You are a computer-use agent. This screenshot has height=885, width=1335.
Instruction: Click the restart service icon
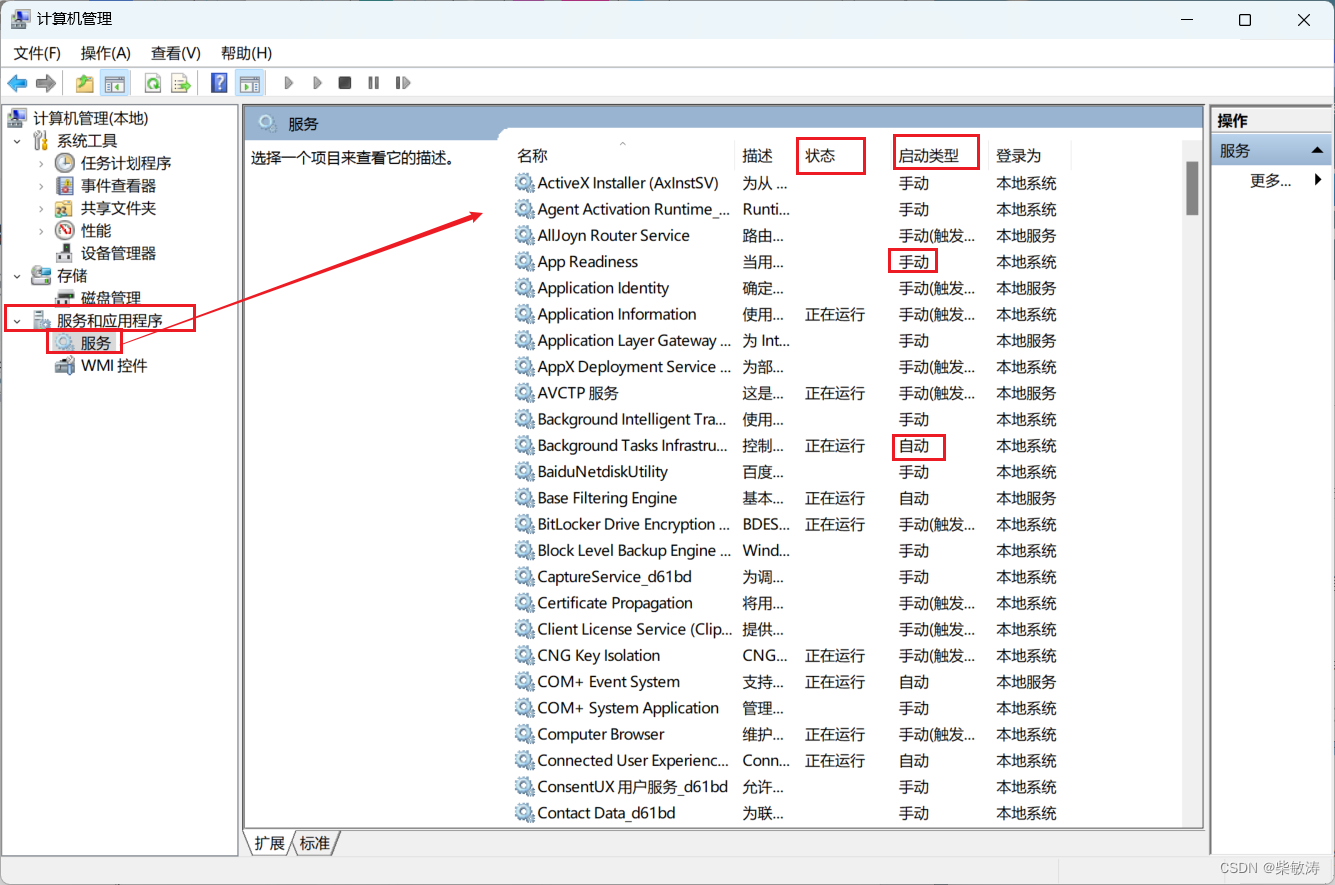click(x=403, y=82)
